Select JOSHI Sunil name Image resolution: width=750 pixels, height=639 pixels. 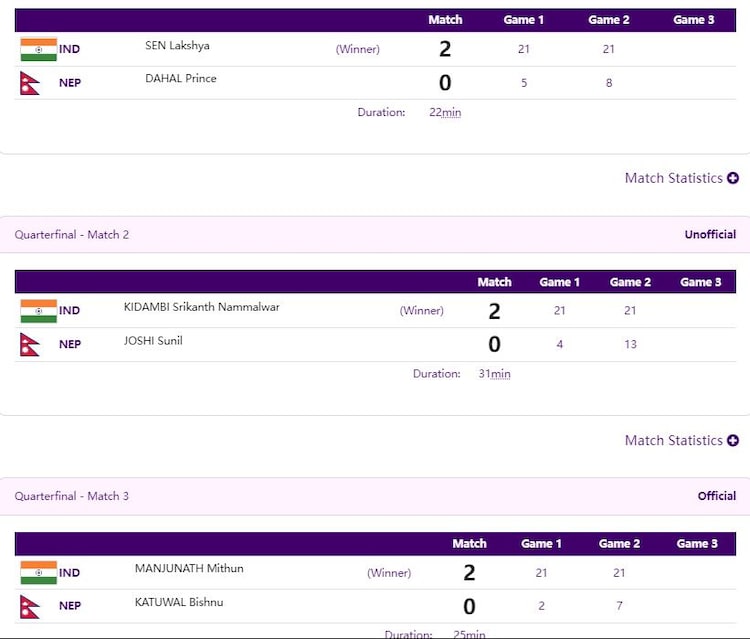[153, 341]
